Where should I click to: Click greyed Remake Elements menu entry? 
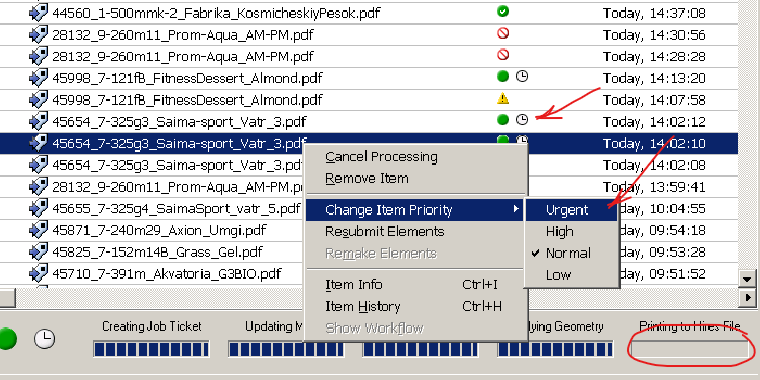381,253
